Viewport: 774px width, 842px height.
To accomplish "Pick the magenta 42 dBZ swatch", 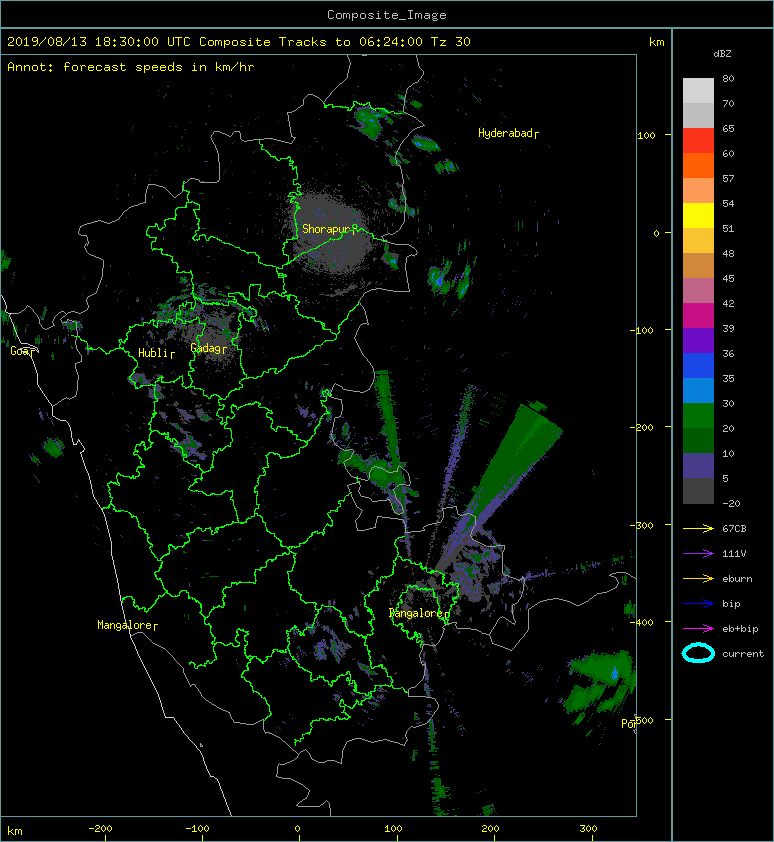I will coord(698,315).
